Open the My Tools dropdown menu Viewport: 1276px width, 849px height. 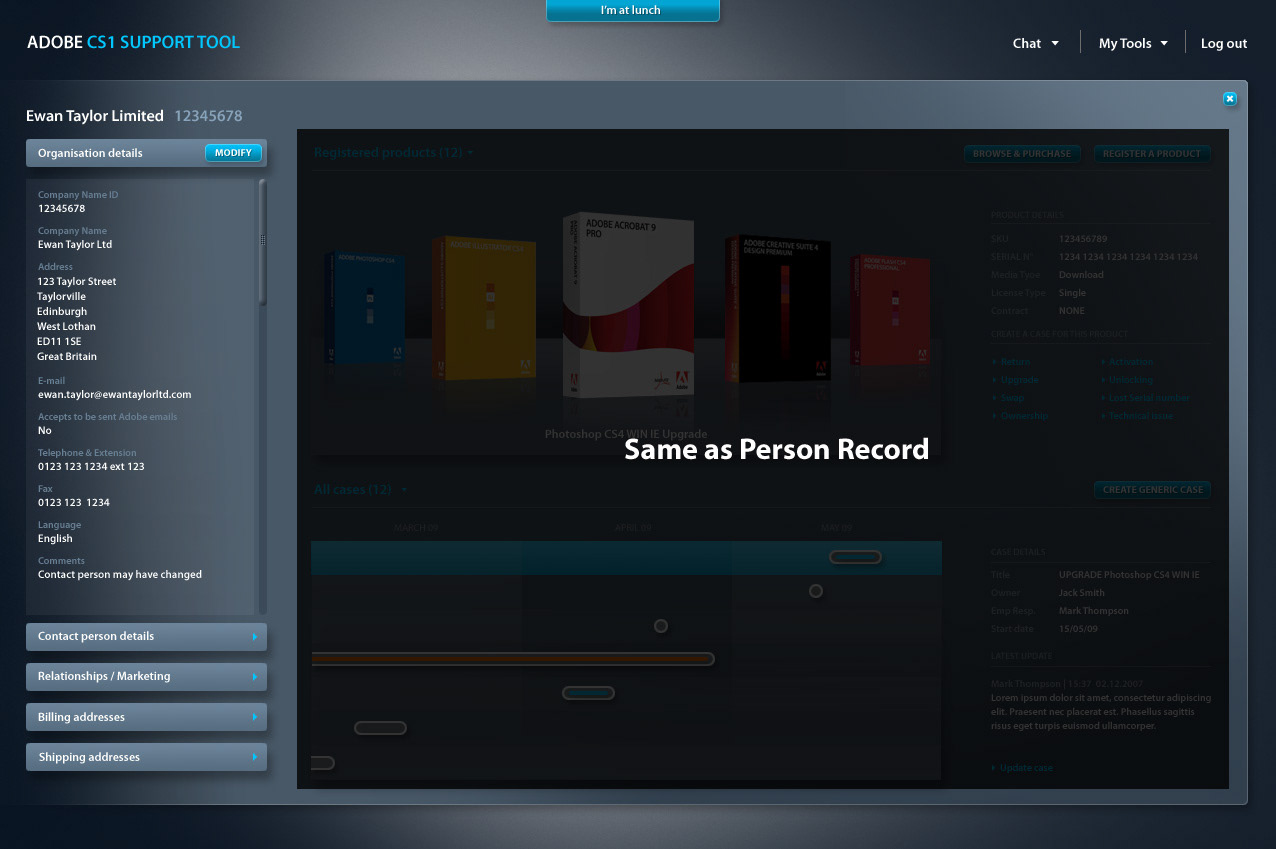[1133, 43]
